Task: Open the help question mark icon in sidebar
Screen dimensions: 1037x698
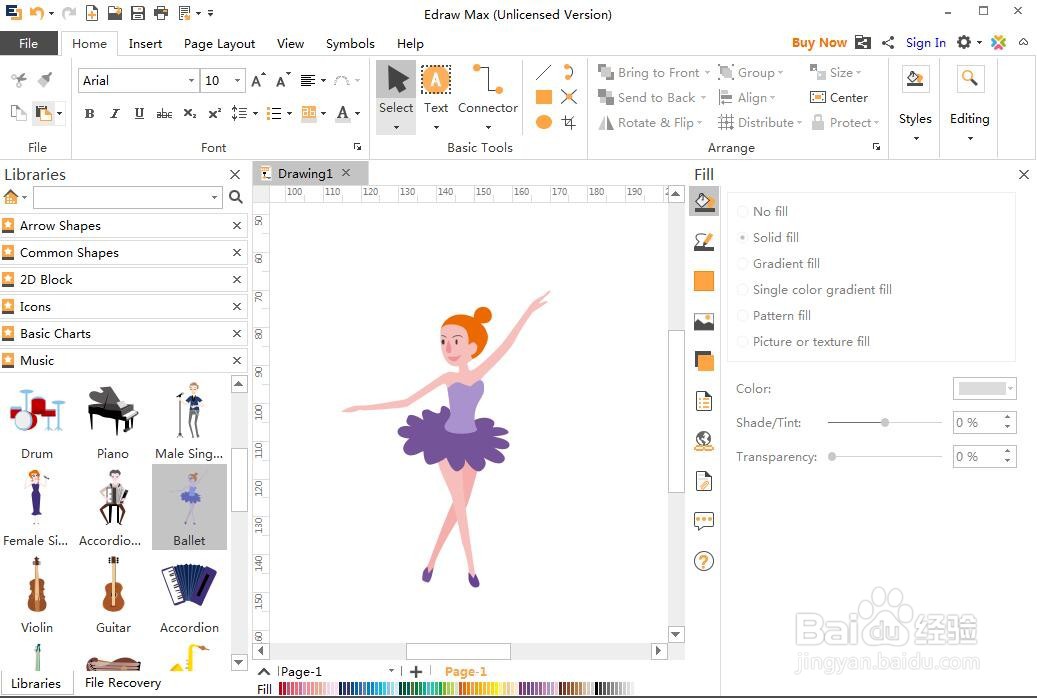Action: (704, 561)
